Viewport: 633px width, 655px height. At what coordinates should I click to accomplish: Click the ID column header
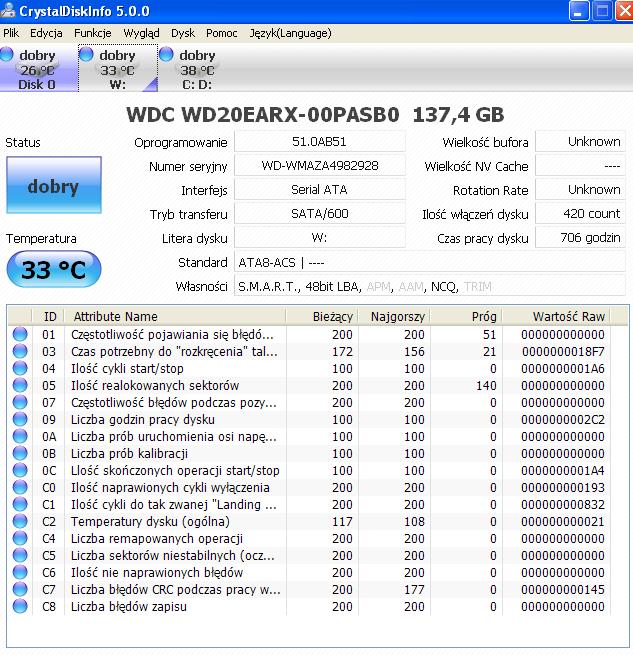[x=48, y=316]
